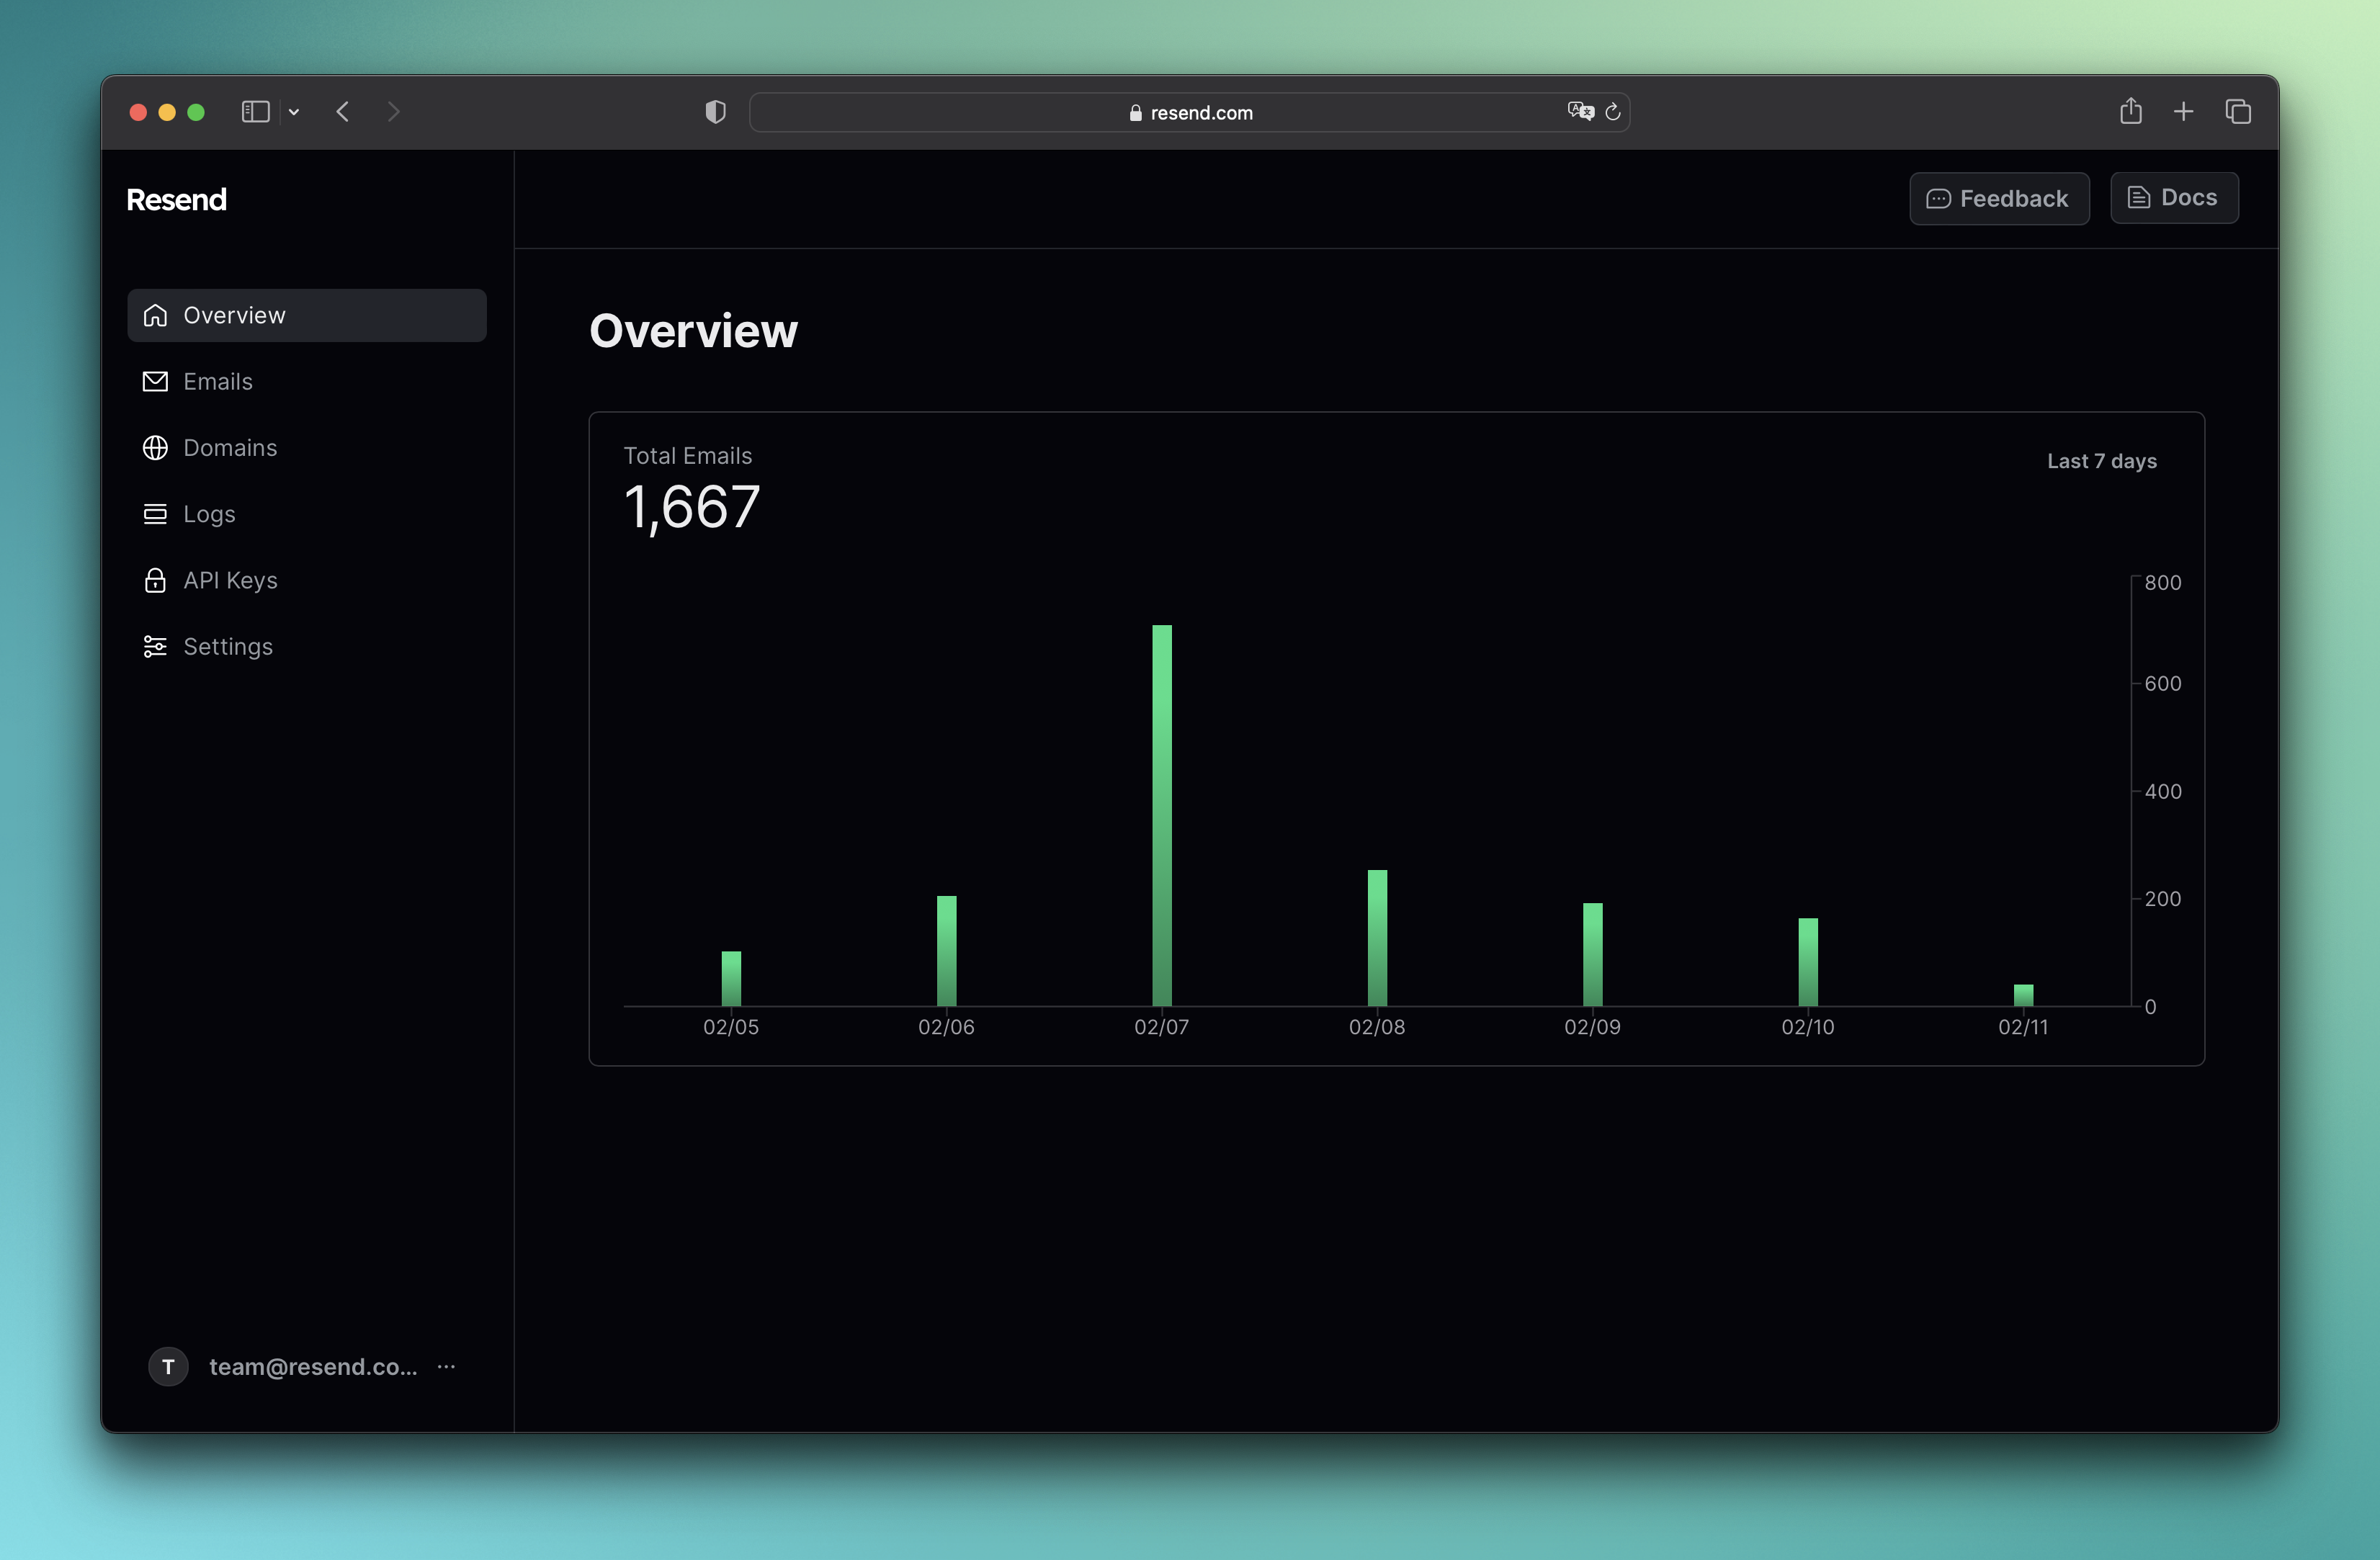
Task: Click the privacy shield icon
Action: coord(715,112)
